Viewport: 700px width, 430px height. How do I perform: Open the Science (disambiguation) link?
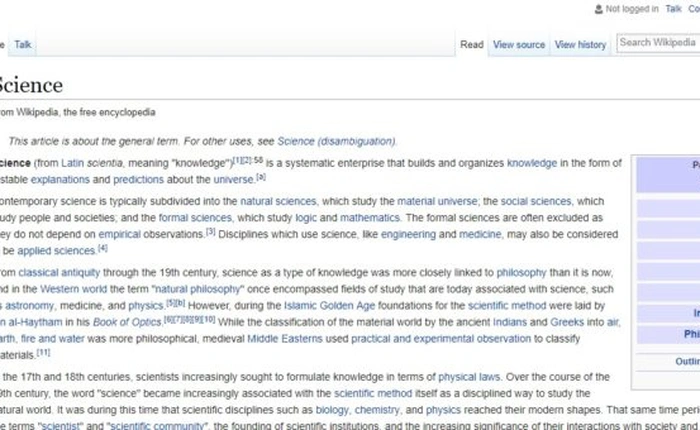pyautogui.click(x=336, y=142)
